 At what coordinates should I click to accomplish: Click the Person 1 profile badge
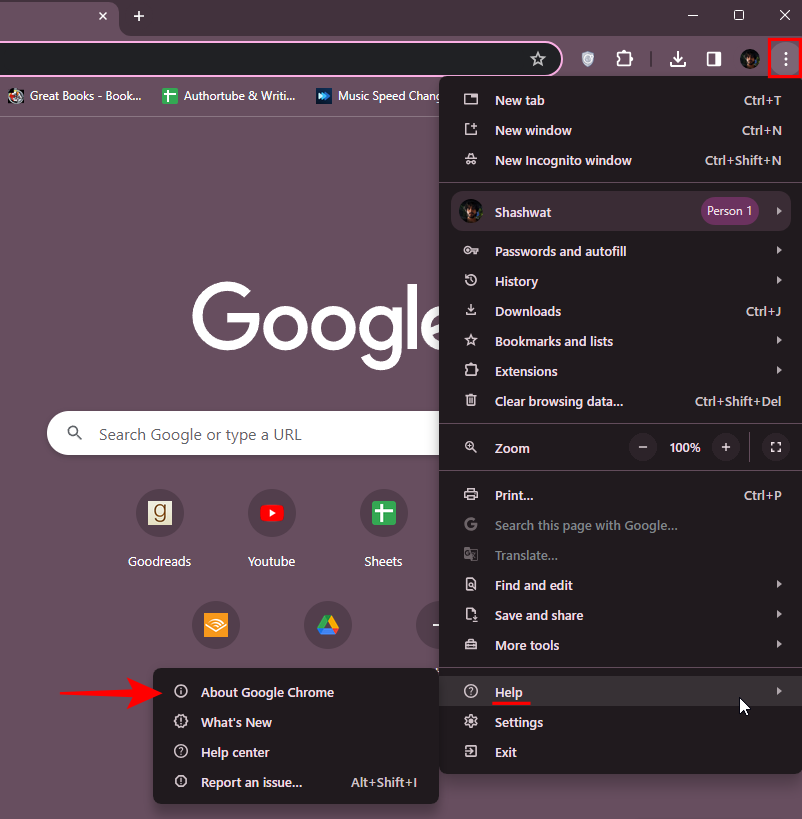point(729,211)
